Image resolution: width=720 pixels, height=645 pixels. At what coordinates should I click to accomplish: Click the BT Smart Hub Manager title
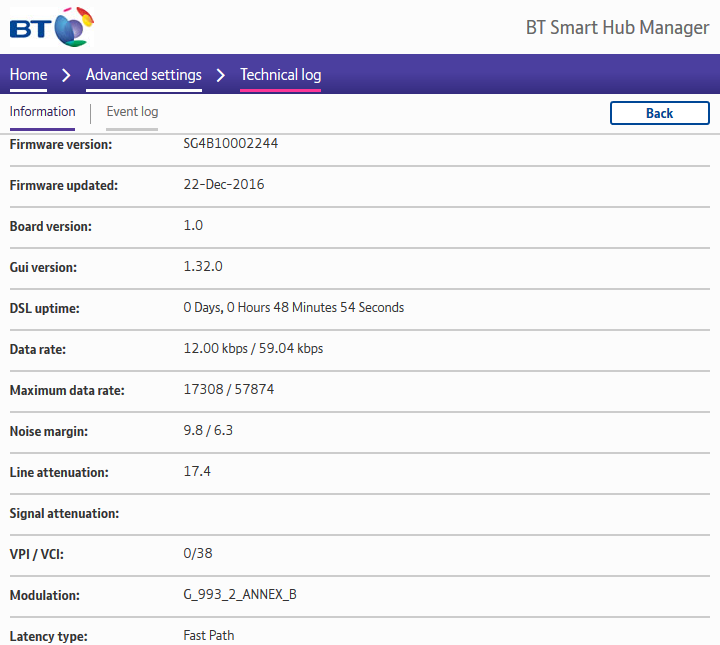click(x=618, y=28)
